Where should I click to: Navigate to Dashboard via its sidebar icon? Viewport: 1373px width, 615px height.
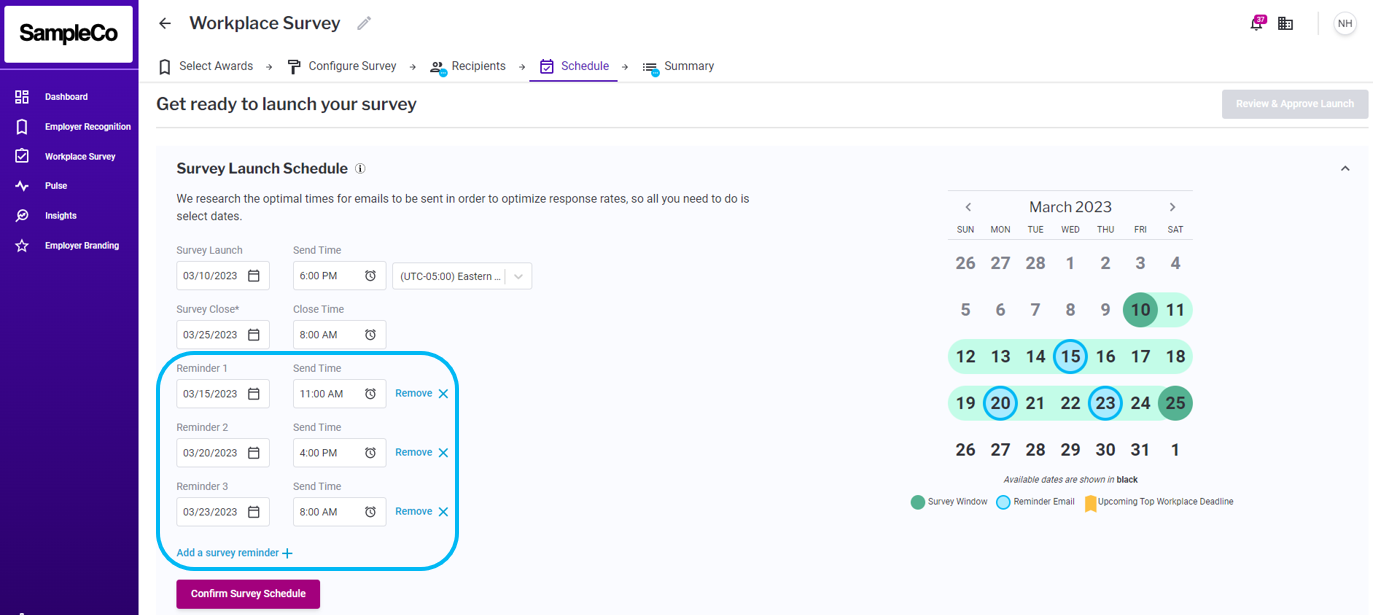(22, 96)
